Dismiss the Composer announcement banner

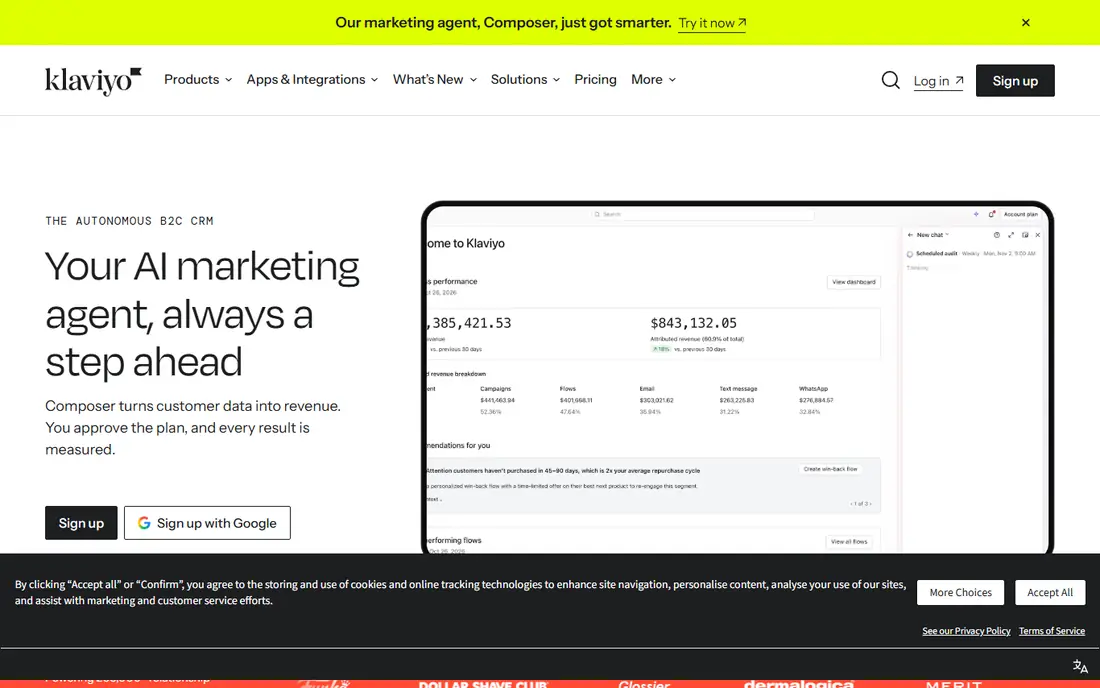(1026, 22)
